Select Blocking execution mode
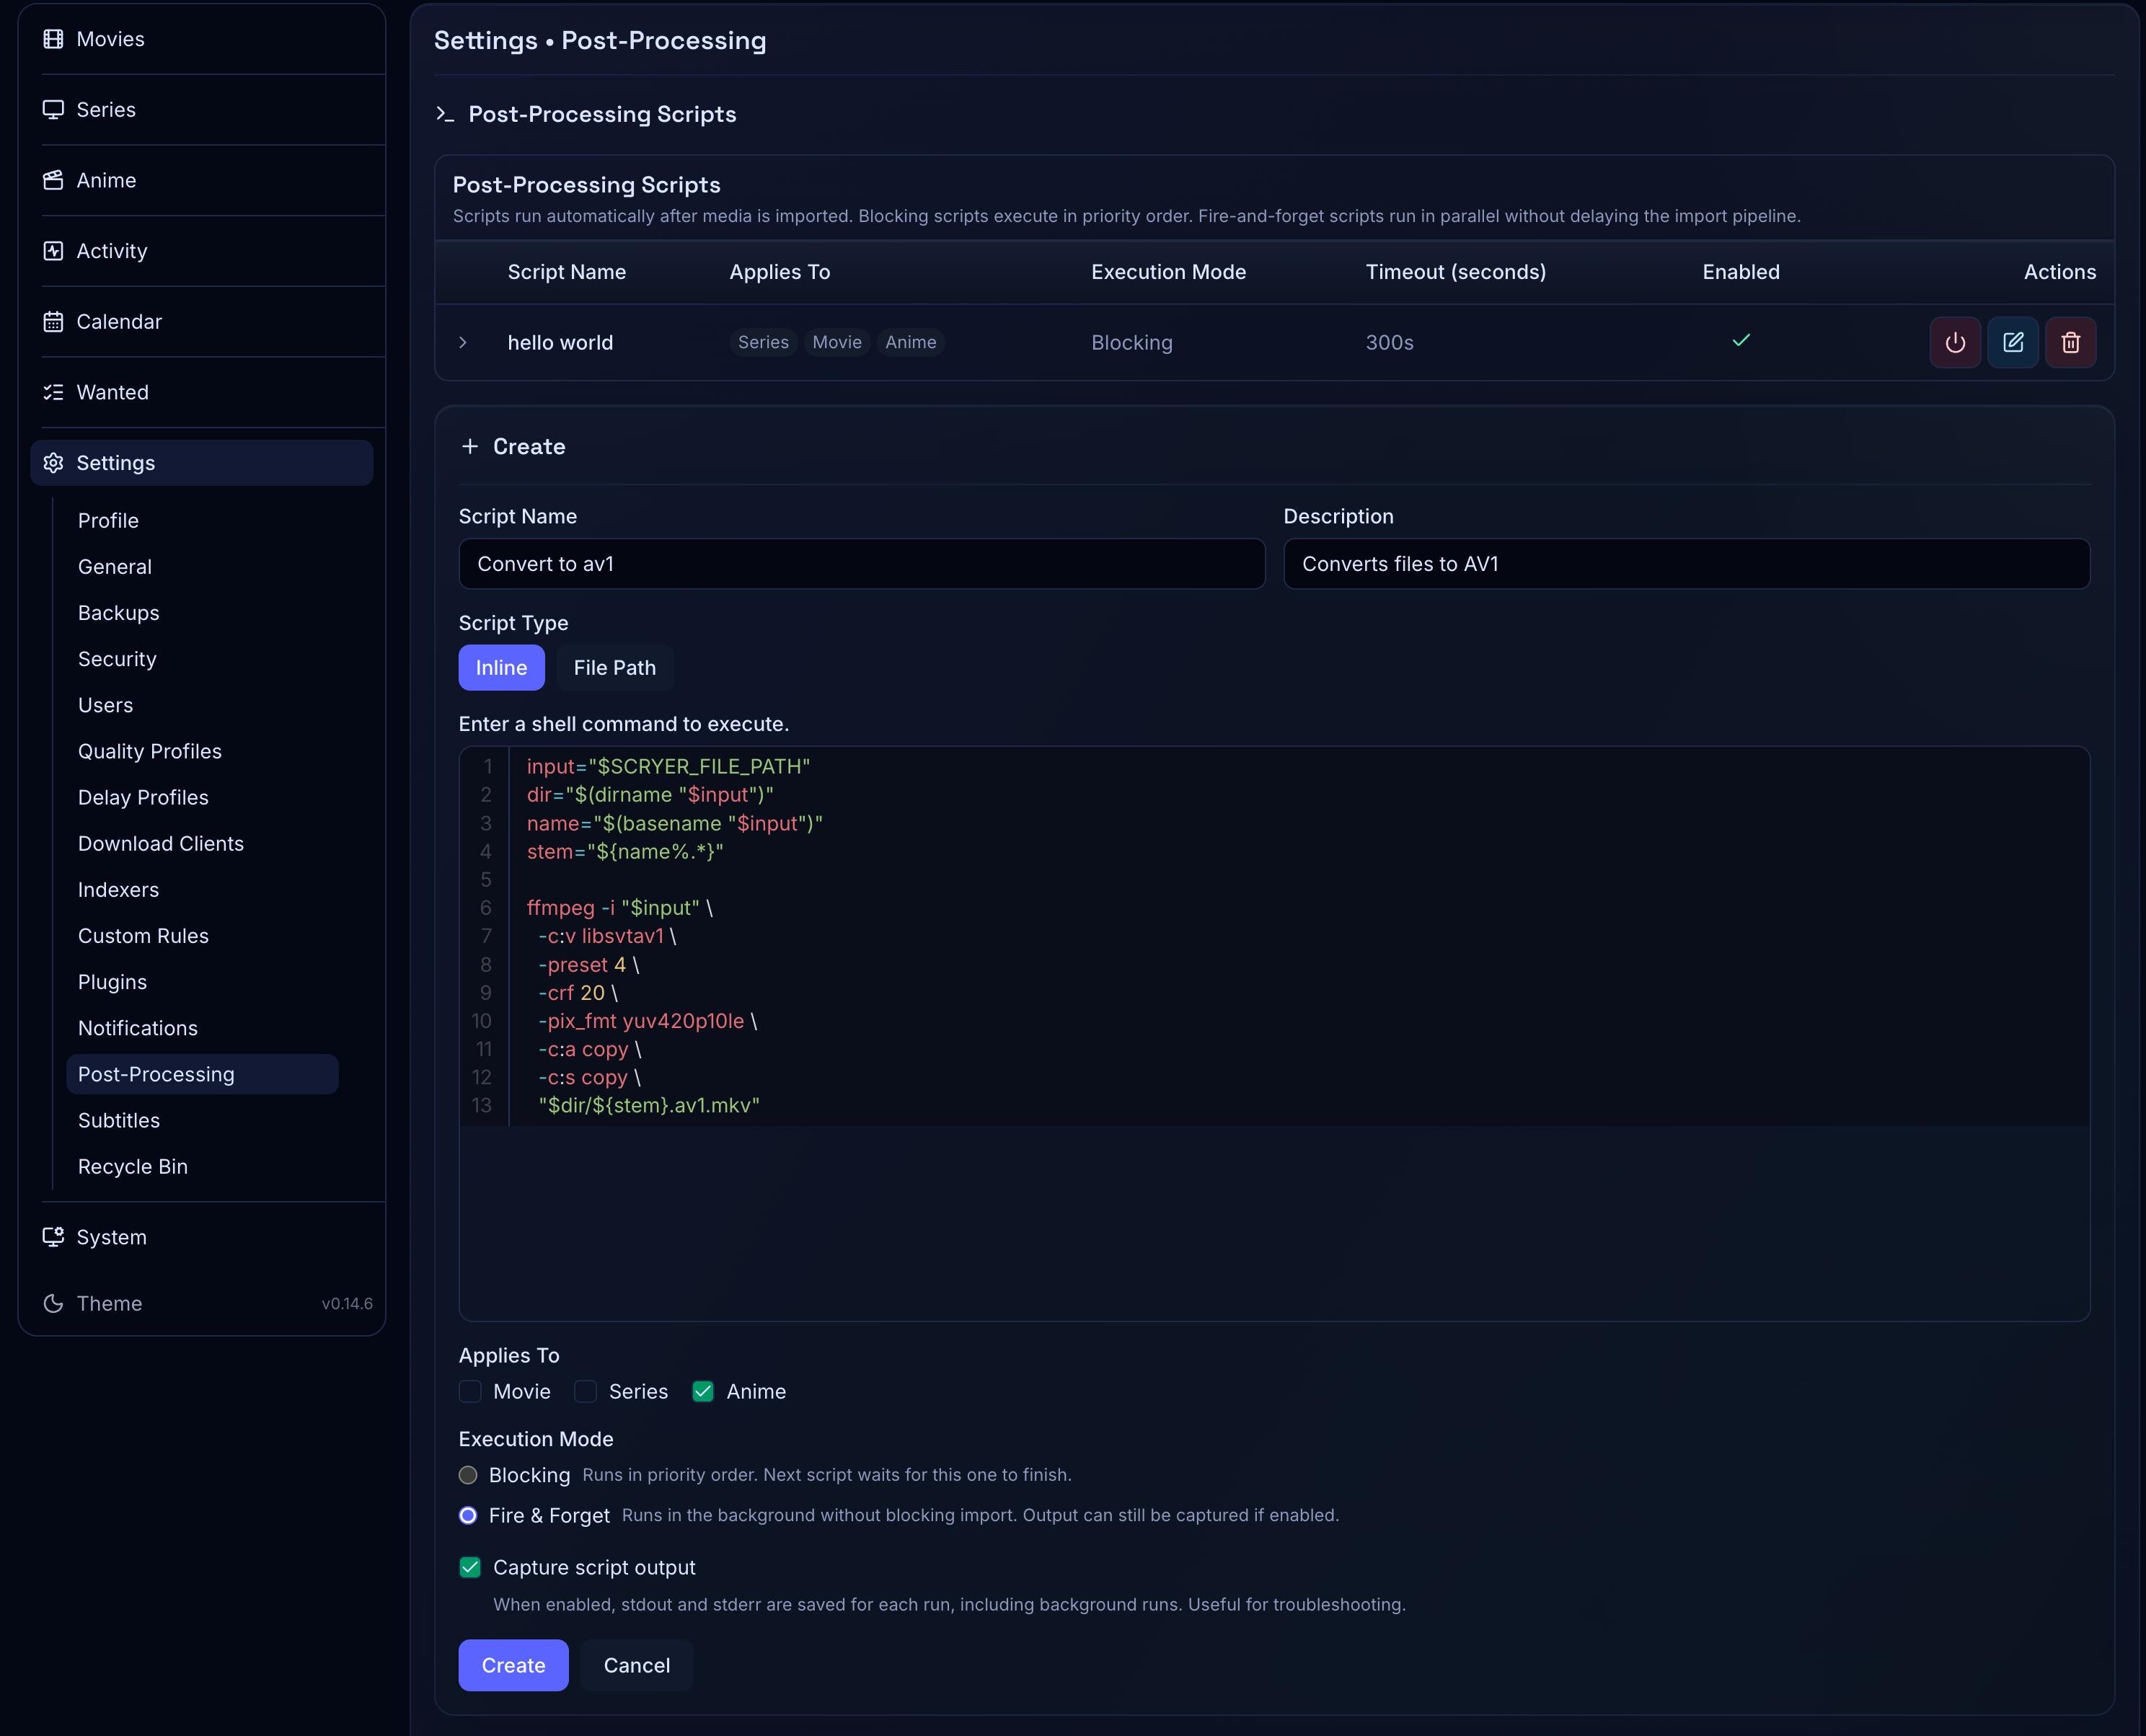2146x1736 pixels. pos(468,1475)
